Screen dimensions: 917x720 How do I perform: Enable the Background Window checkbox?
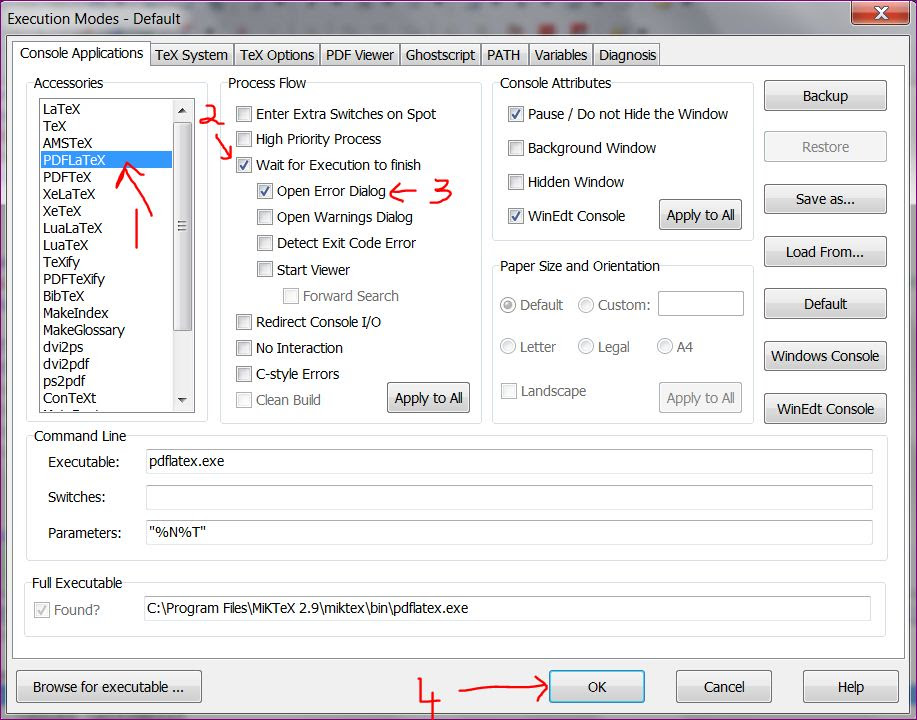[515, 148]
